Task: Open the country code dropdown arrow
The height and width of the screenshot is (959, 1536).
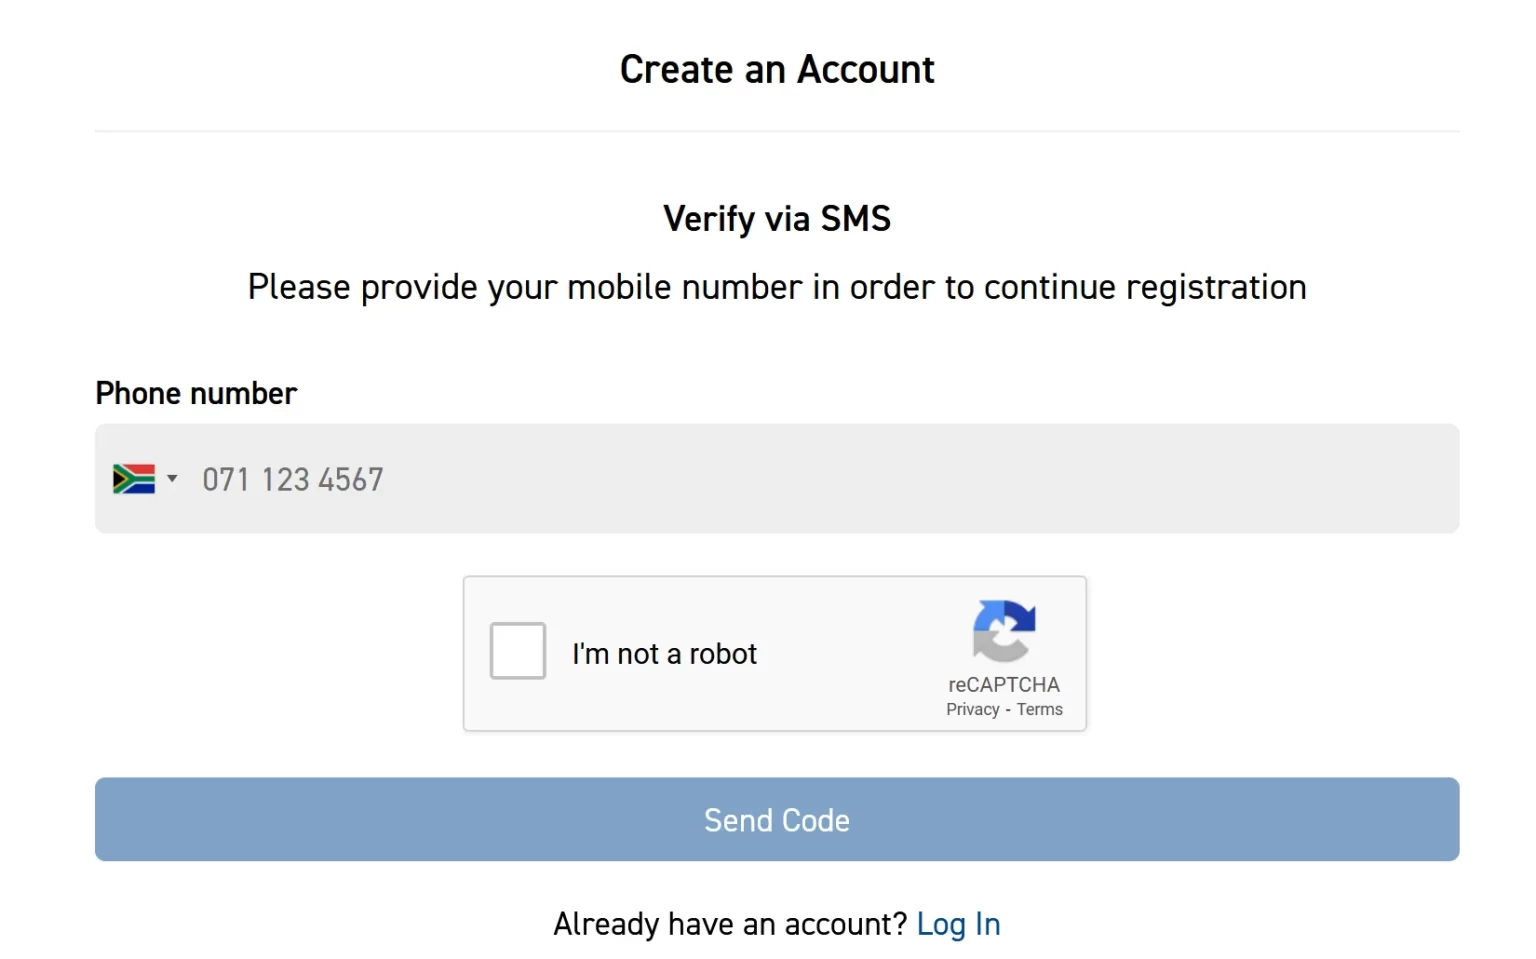Action: (172, 479)
